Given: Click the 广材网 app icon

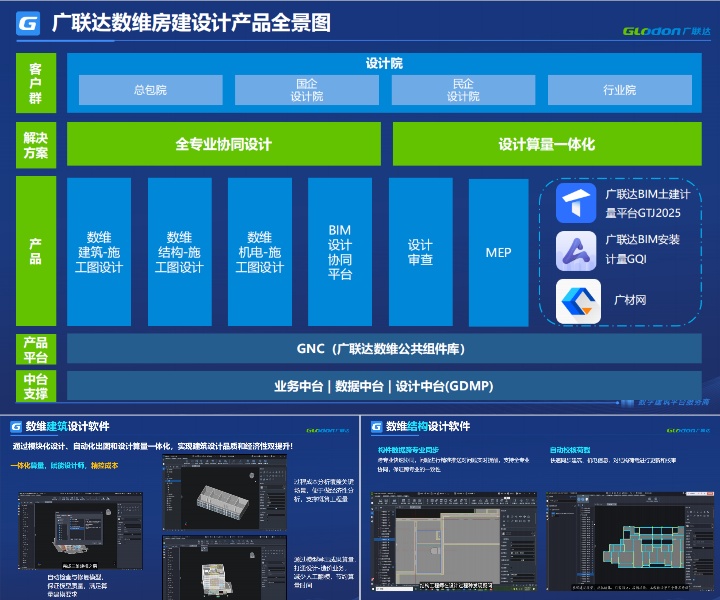Looking at the screenshot, I should [578, 301].
